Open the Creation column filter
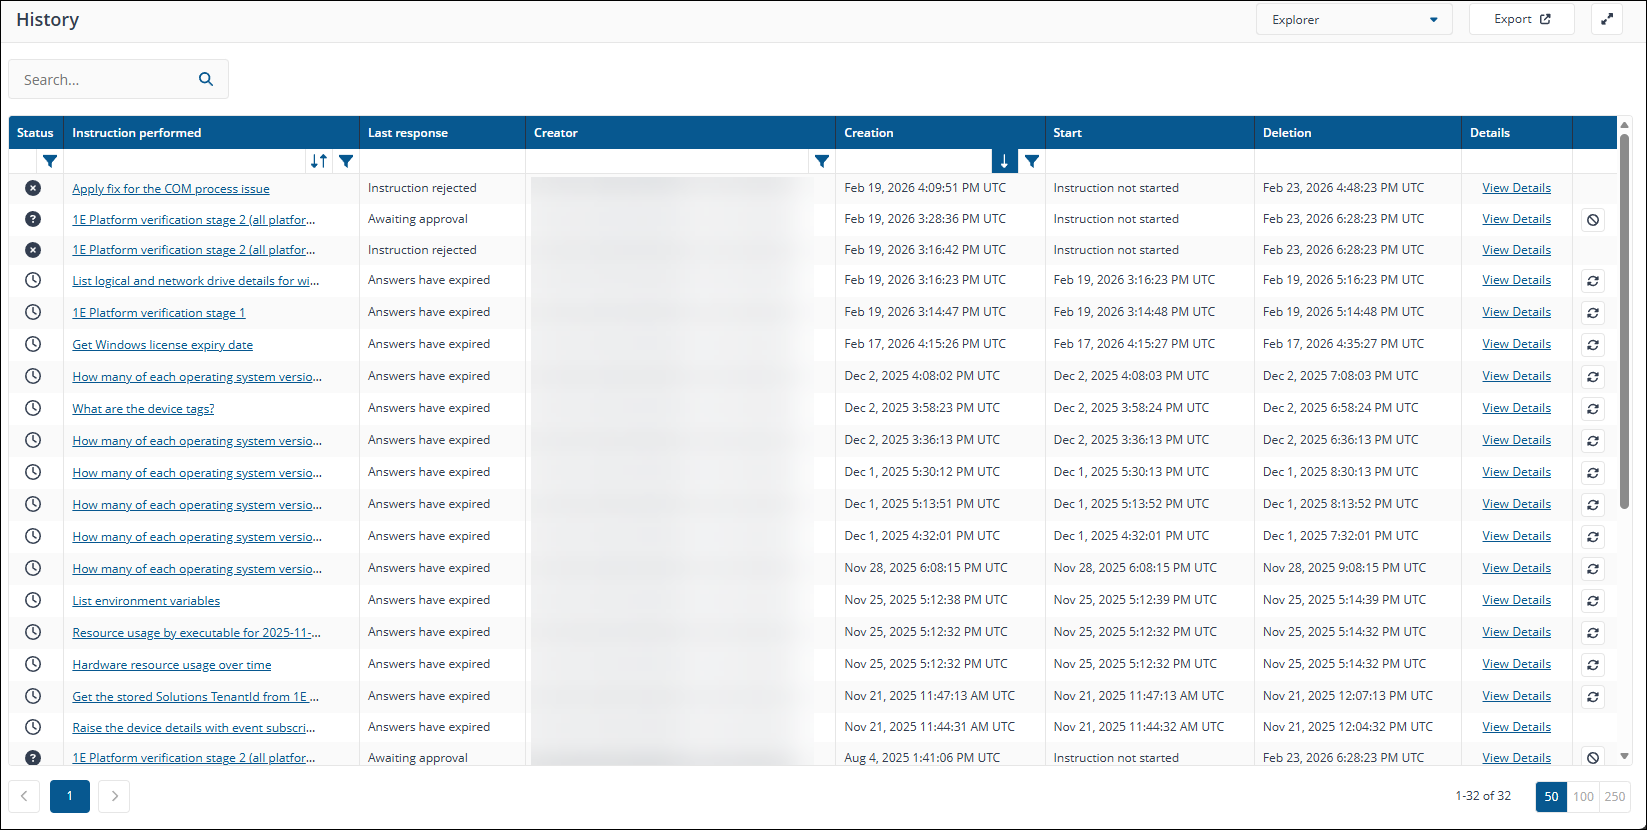The image size is (1647, 830). tap(1032, 161)
